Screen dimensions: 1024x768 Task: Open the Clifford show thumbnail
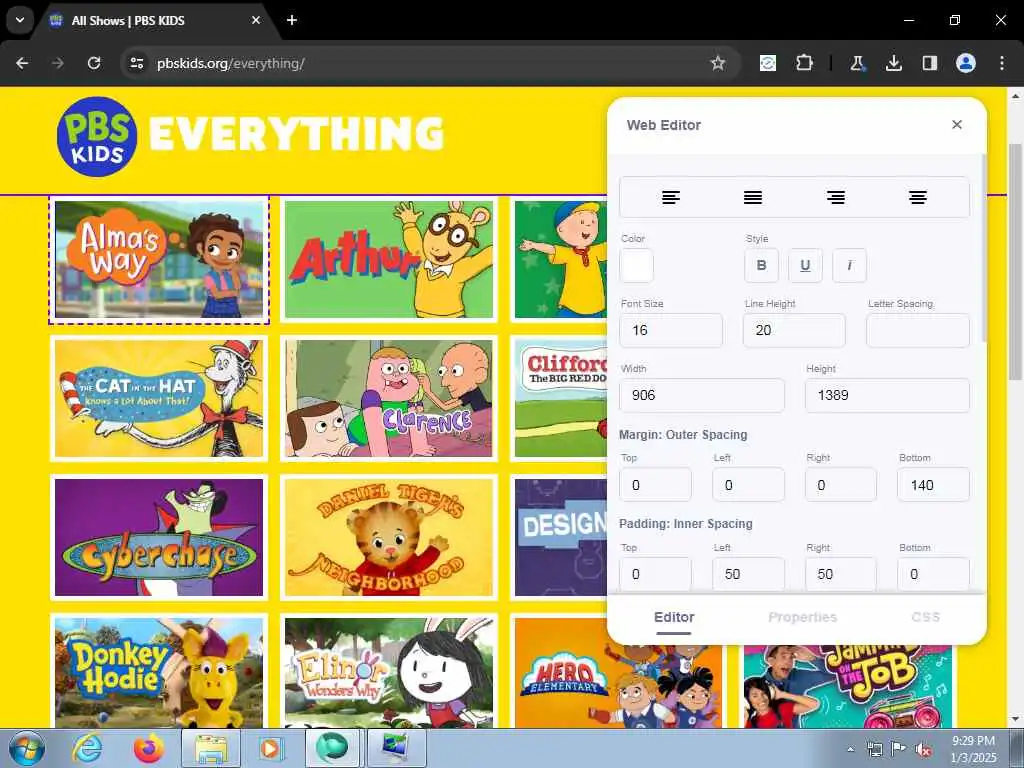(x=560, y=398)
